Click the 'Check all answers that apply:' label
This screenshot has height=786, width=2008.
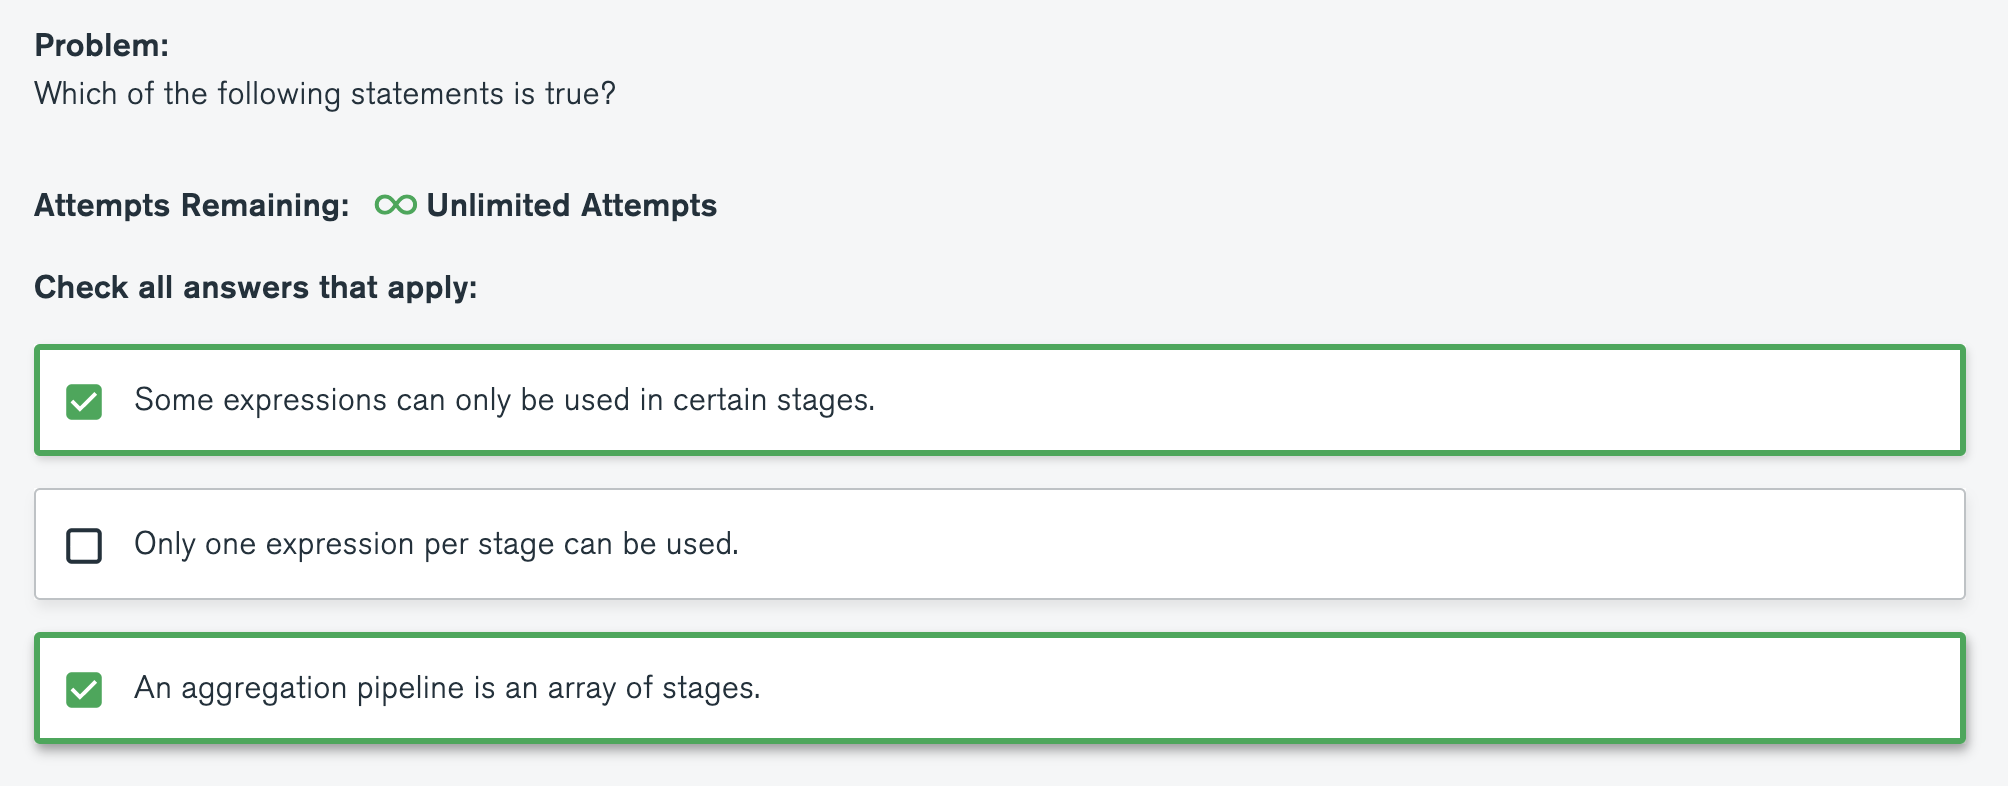click(256, 287)
